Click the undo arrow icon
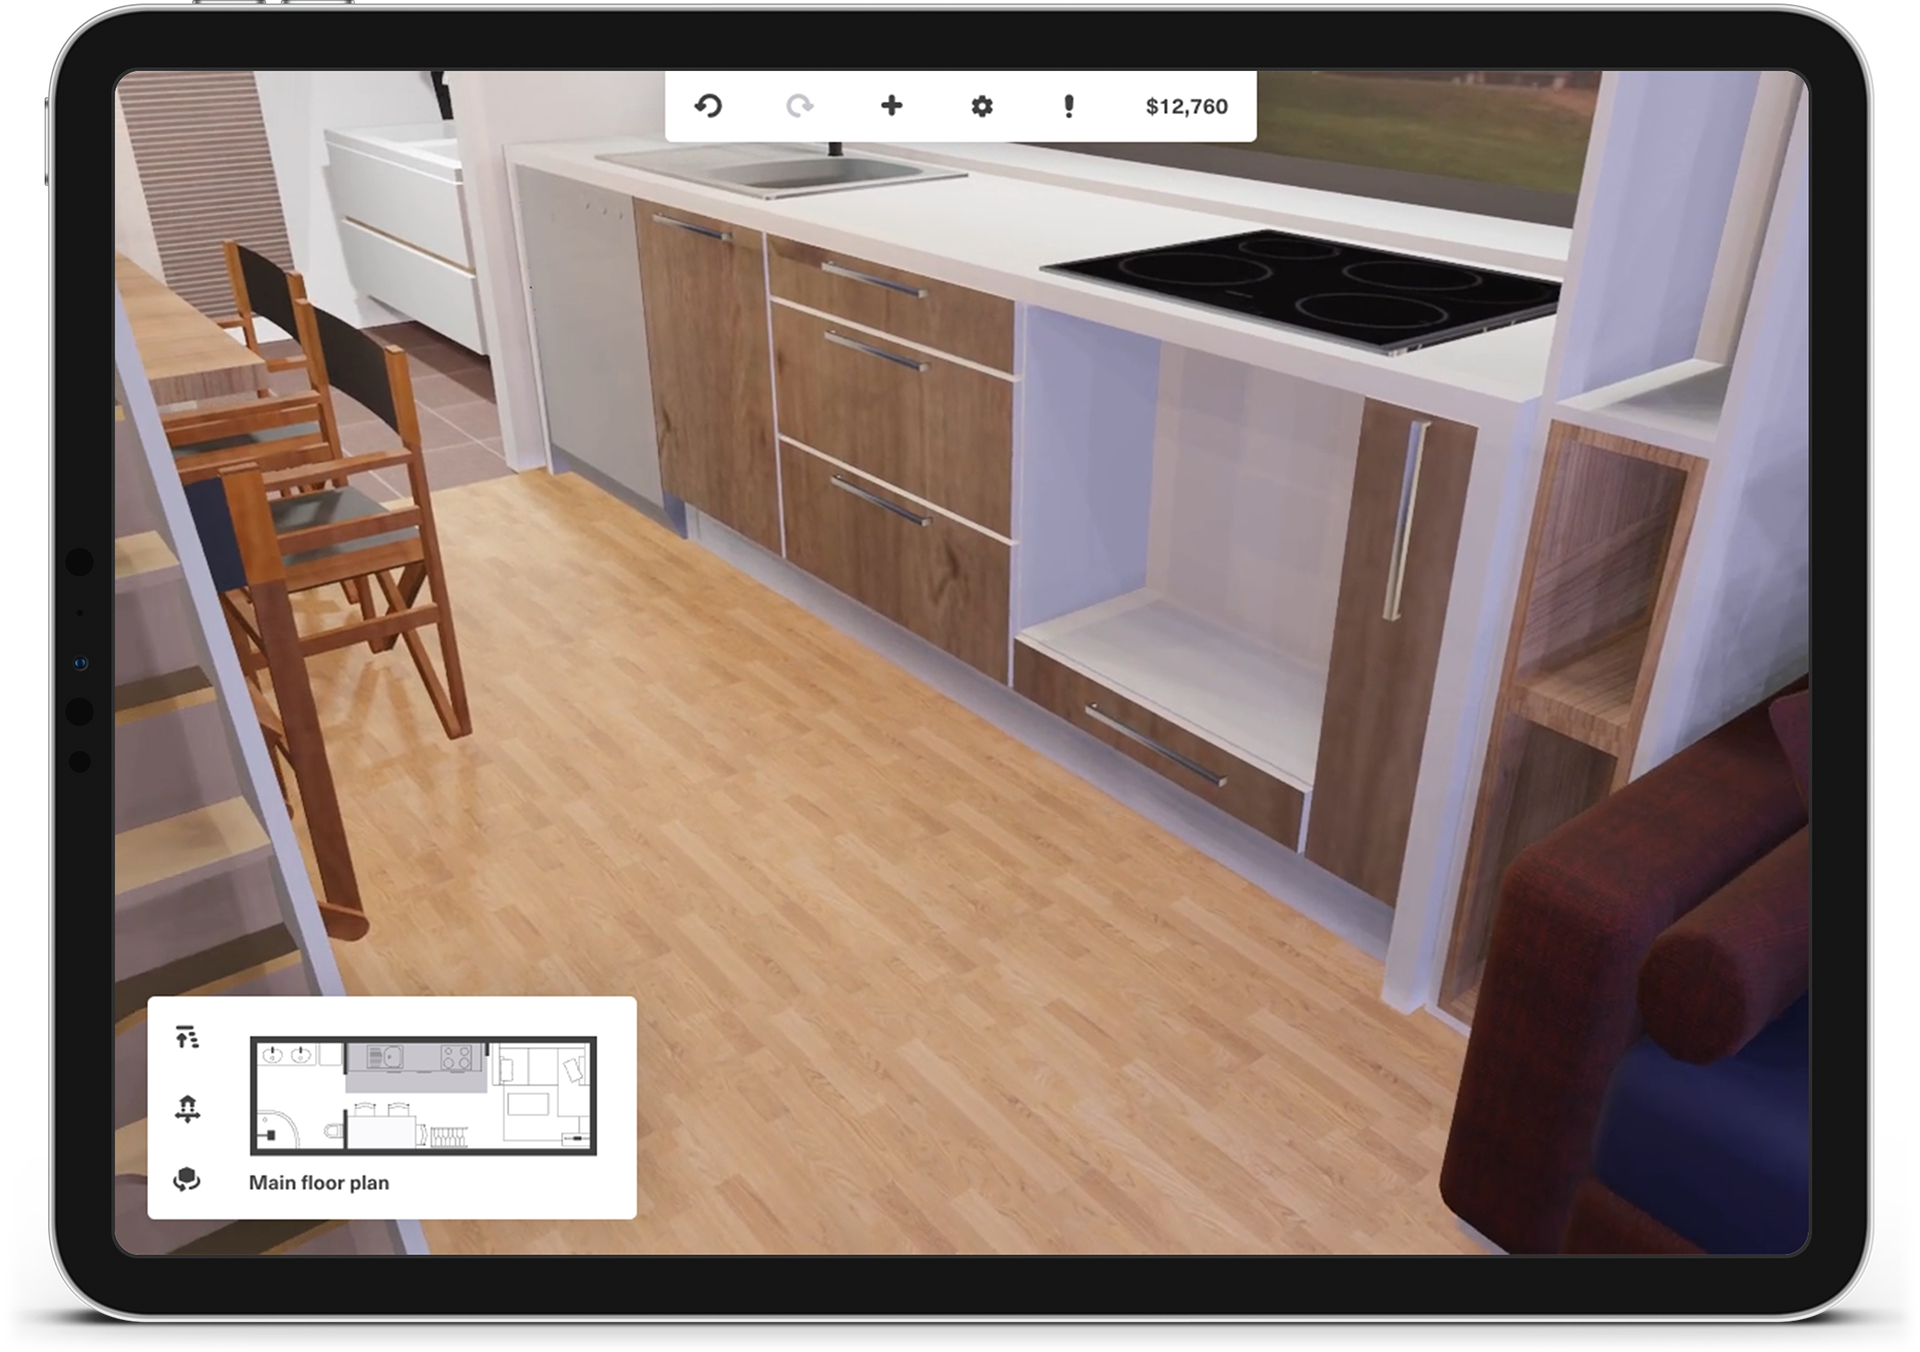The height and width of the screenshot is (1352, 1920). (708, 106)
